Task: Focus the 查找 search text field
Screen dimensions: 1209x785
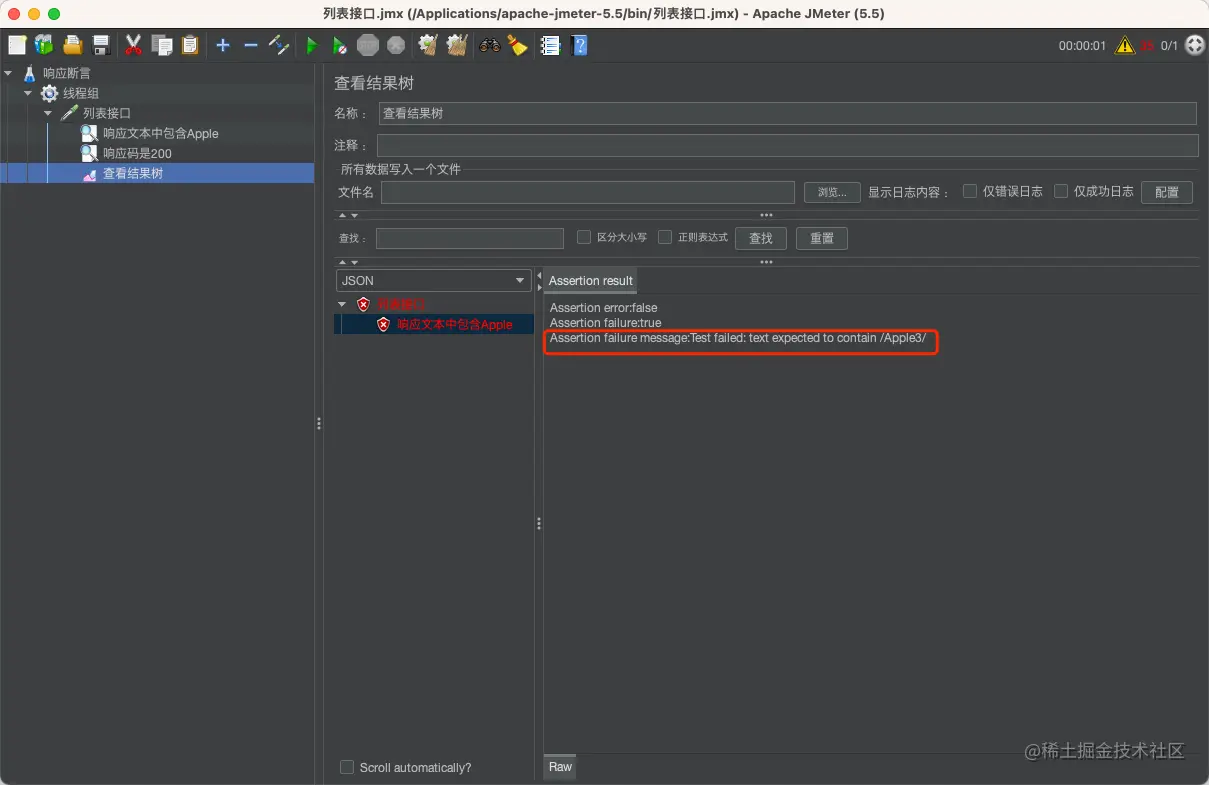Action: coord(470,238)
